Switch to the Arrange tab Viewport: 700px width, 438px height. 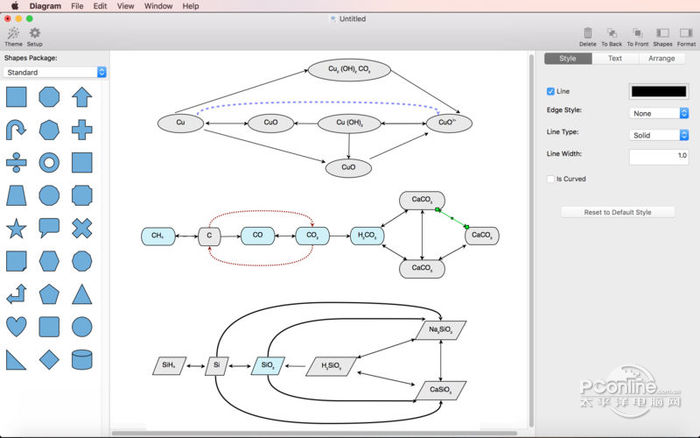[x=661, y=58]
